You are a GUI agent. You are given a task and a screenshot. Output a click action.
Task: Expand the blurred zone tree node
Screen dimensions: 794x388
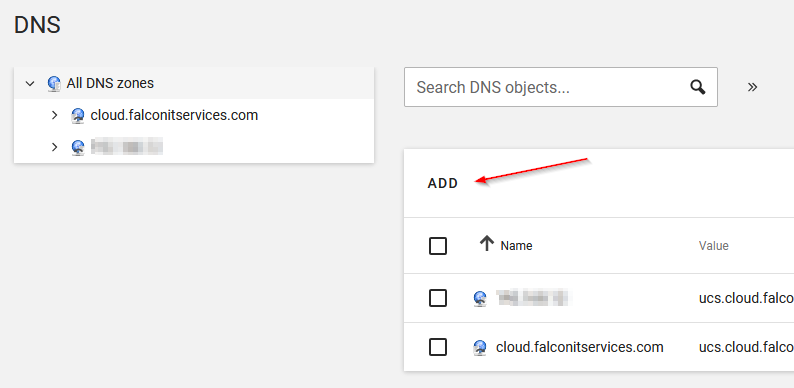click(x=55, y=147)
